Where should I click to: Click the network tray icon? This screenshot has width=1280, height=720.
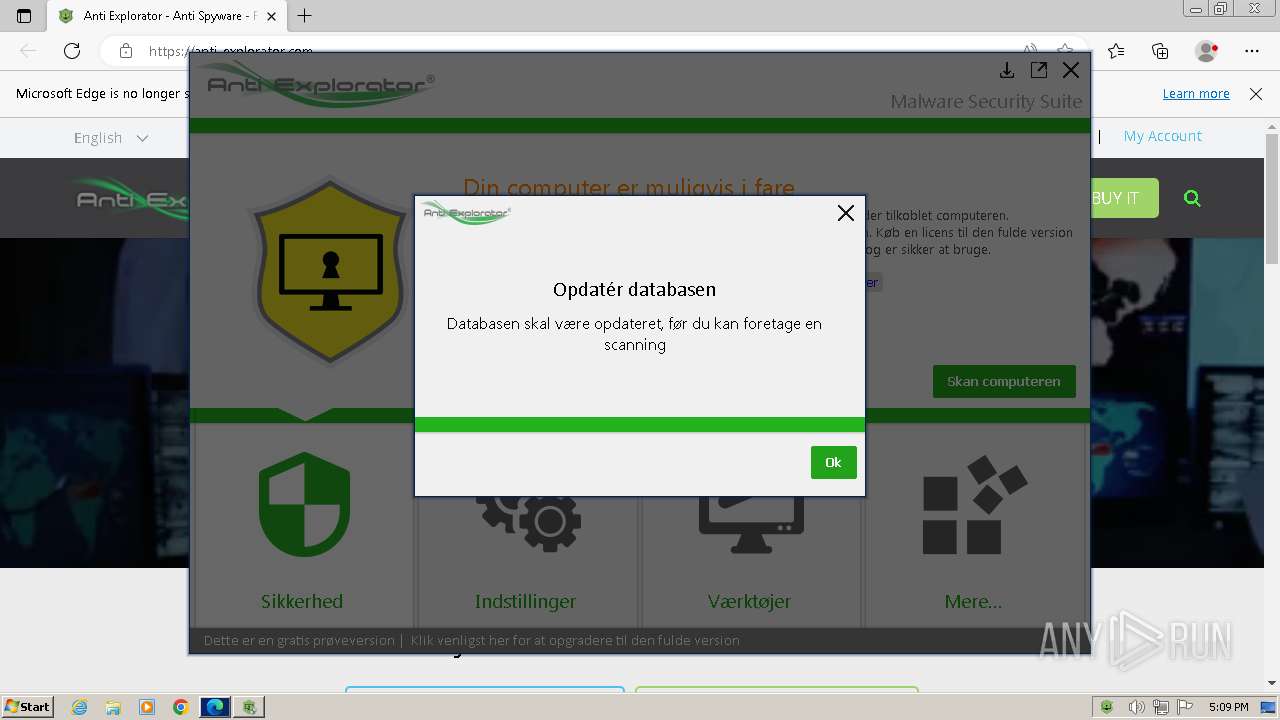coord(1161,707)
